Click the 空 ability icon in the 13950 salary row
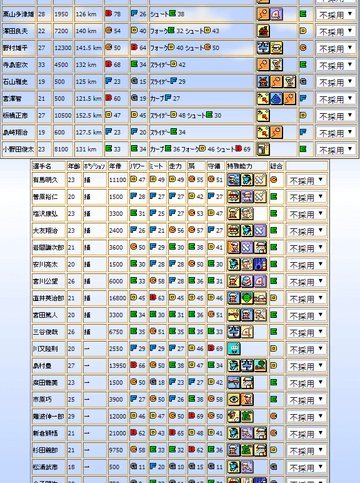This screenshot has height=483, width=360. point(247,366)
